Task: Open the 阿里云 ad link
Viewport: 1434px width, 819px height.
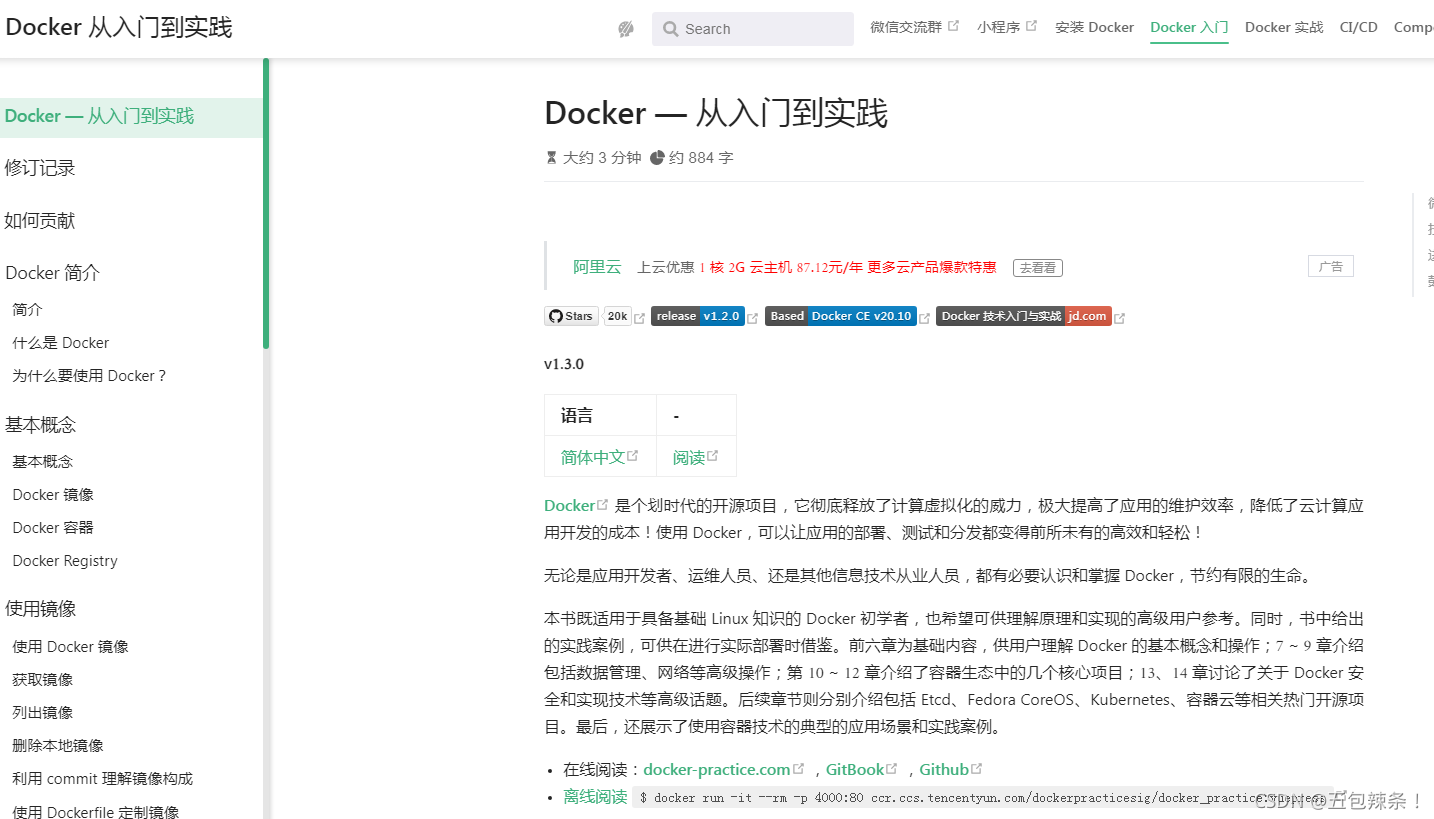Action: (597, 267)
